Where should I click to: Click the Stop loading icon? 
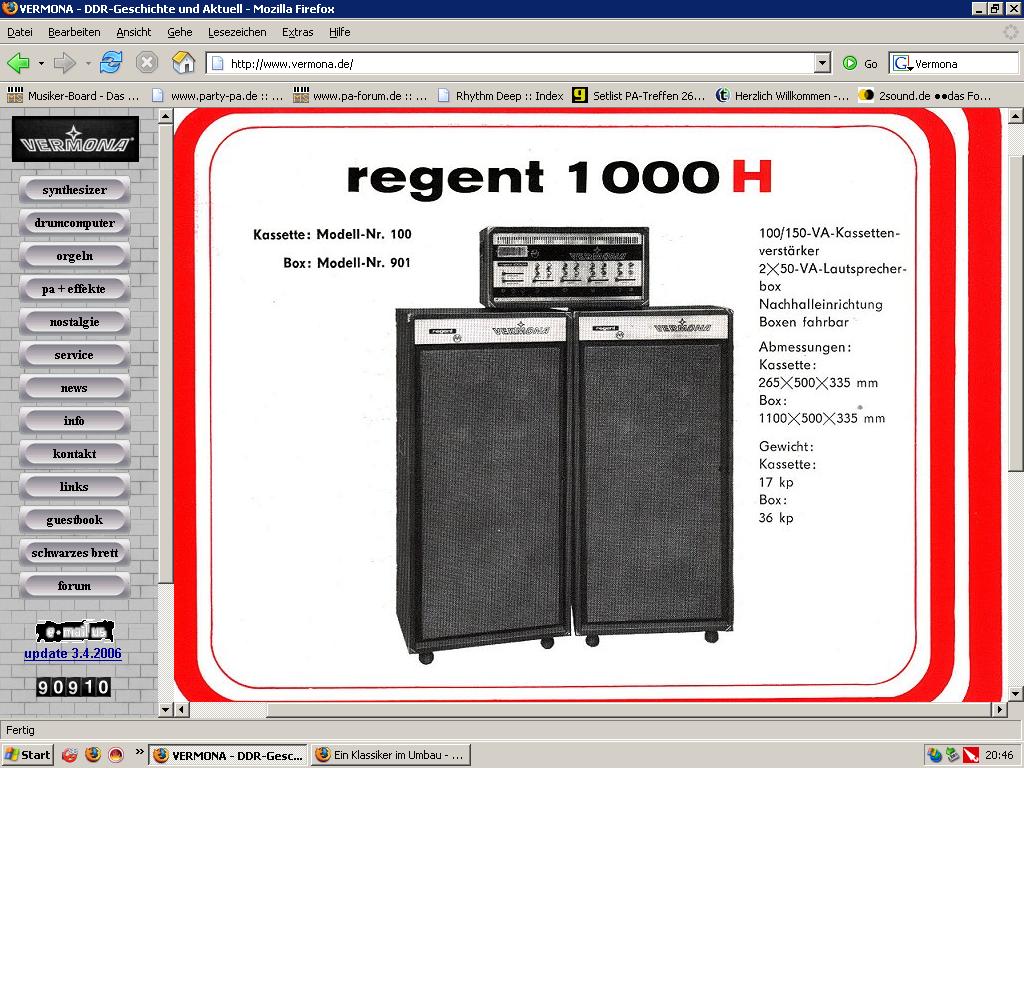147,63
